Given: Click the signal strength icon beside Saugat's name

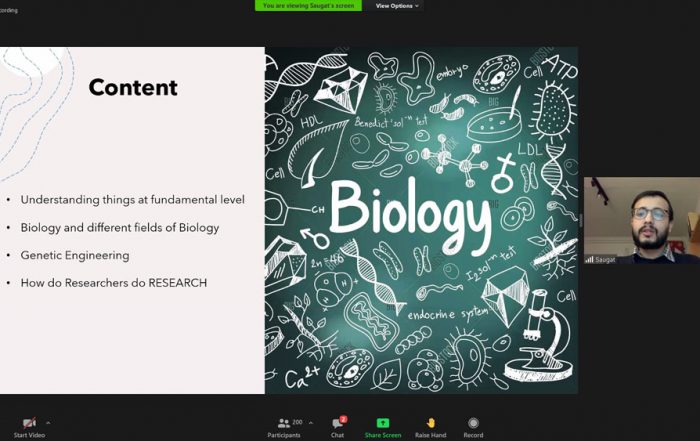Looking at the screenshot, I should click(590, 259).
